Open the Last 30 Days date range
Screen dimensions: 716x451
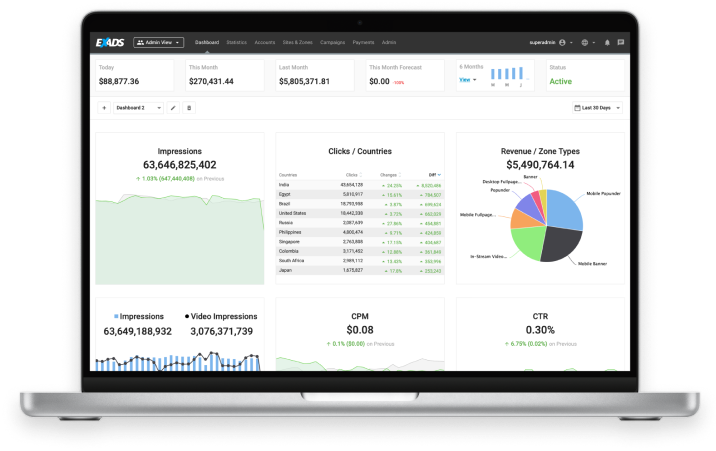tap(597, 108)
